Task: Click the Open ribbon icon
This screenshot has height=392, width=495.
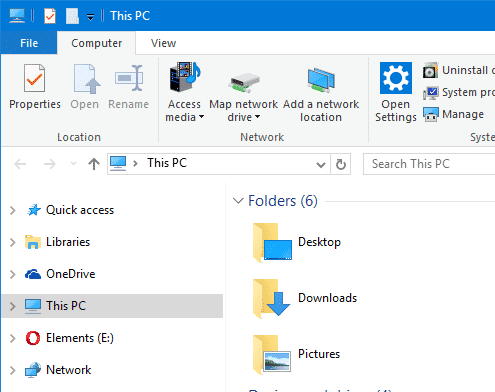Action: click(x=86, y=79)
